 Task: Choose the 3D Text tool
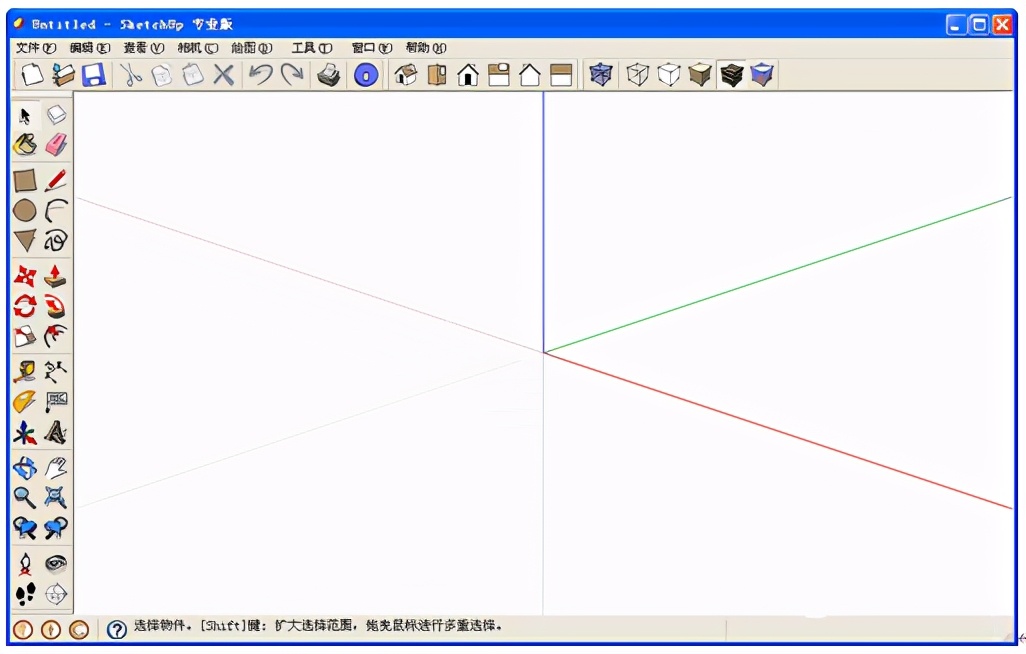coord(56,432)
